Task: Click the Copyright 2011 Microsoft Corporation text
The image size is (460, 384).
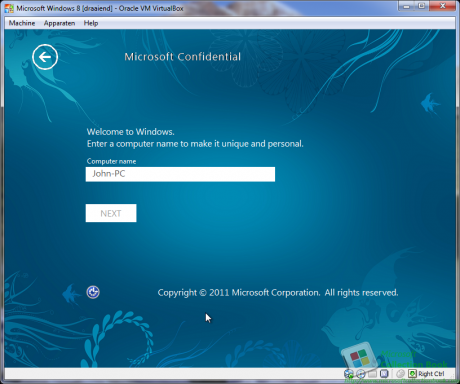Action: tap(278, 293)
